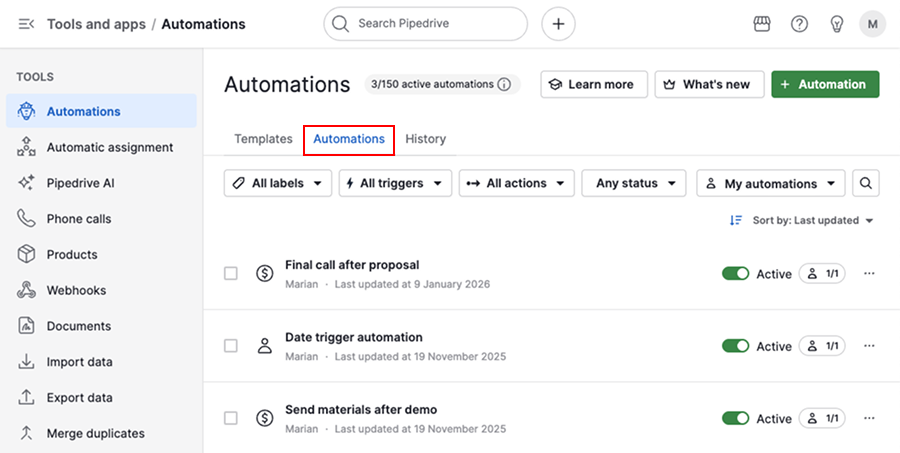Click the plus quick-add button

[558, 24]
